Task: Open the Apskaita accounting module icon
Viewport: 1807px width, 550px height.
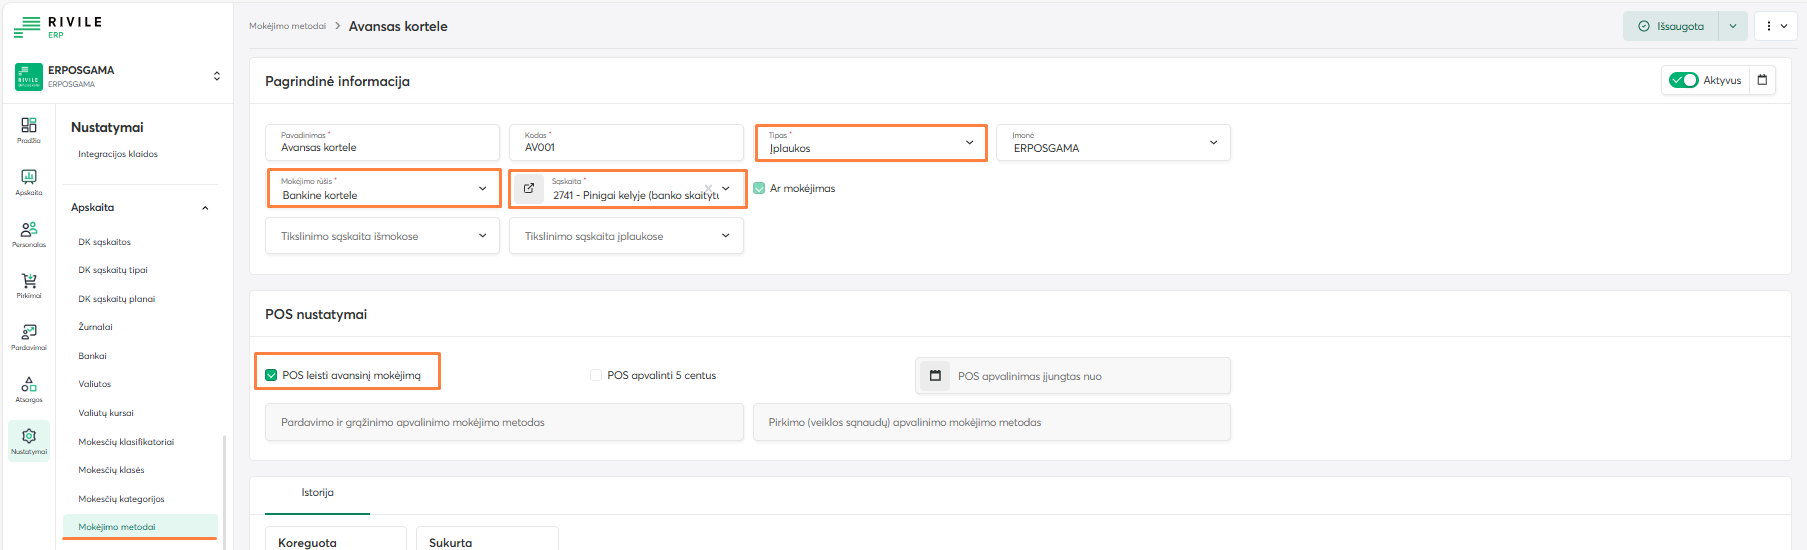Action: pos(29,180)
